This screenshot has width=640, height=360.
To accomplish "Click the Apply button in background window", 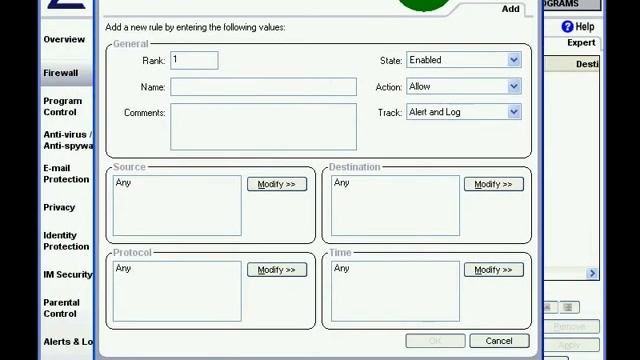I will 570,345.
